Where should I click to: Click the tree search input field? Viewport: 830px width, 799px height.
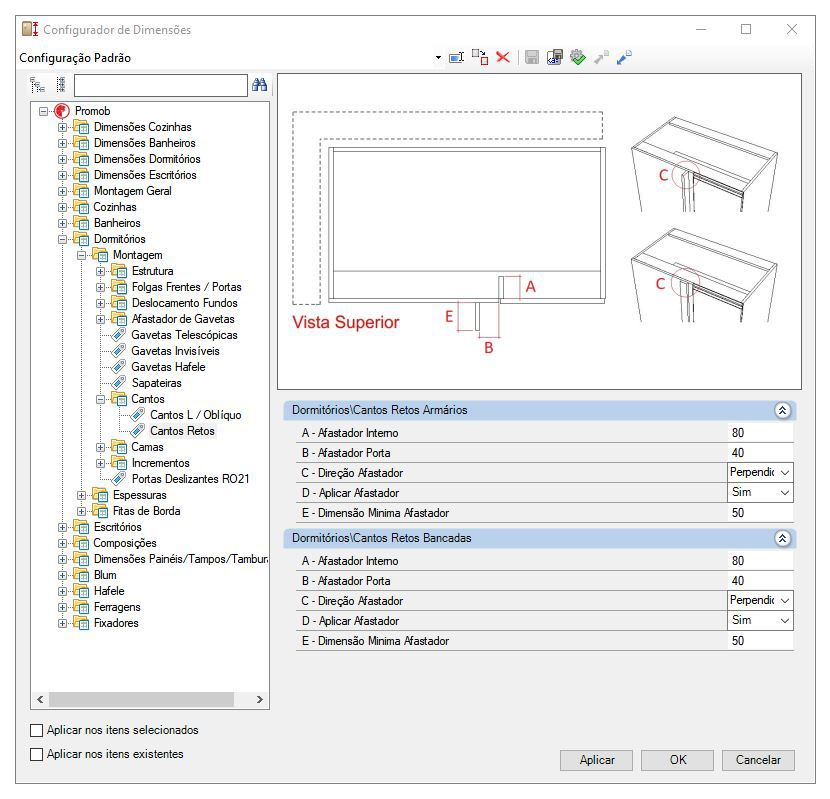tap(161, 85)
